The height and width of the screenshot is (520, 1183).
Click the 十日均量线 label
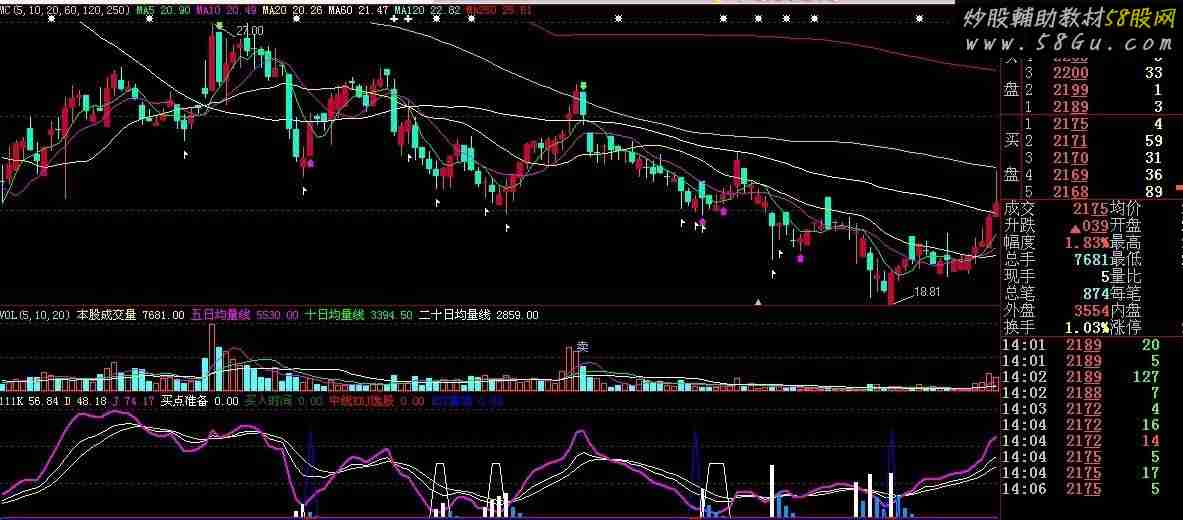coord(358,314)
